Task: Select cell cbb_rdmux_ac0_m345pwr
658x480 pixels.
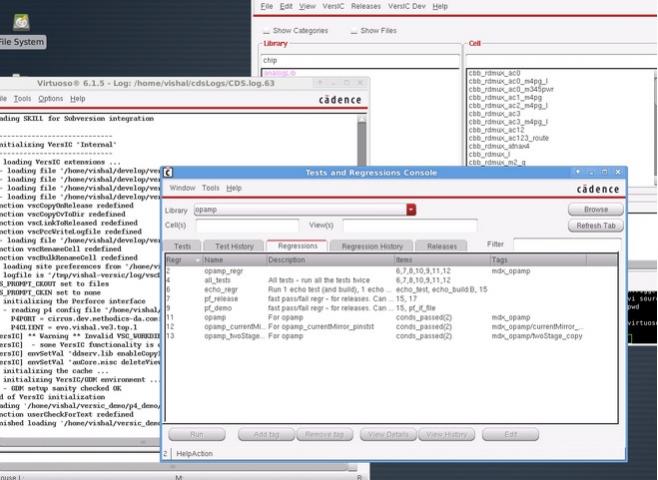Action: (511, 89)
